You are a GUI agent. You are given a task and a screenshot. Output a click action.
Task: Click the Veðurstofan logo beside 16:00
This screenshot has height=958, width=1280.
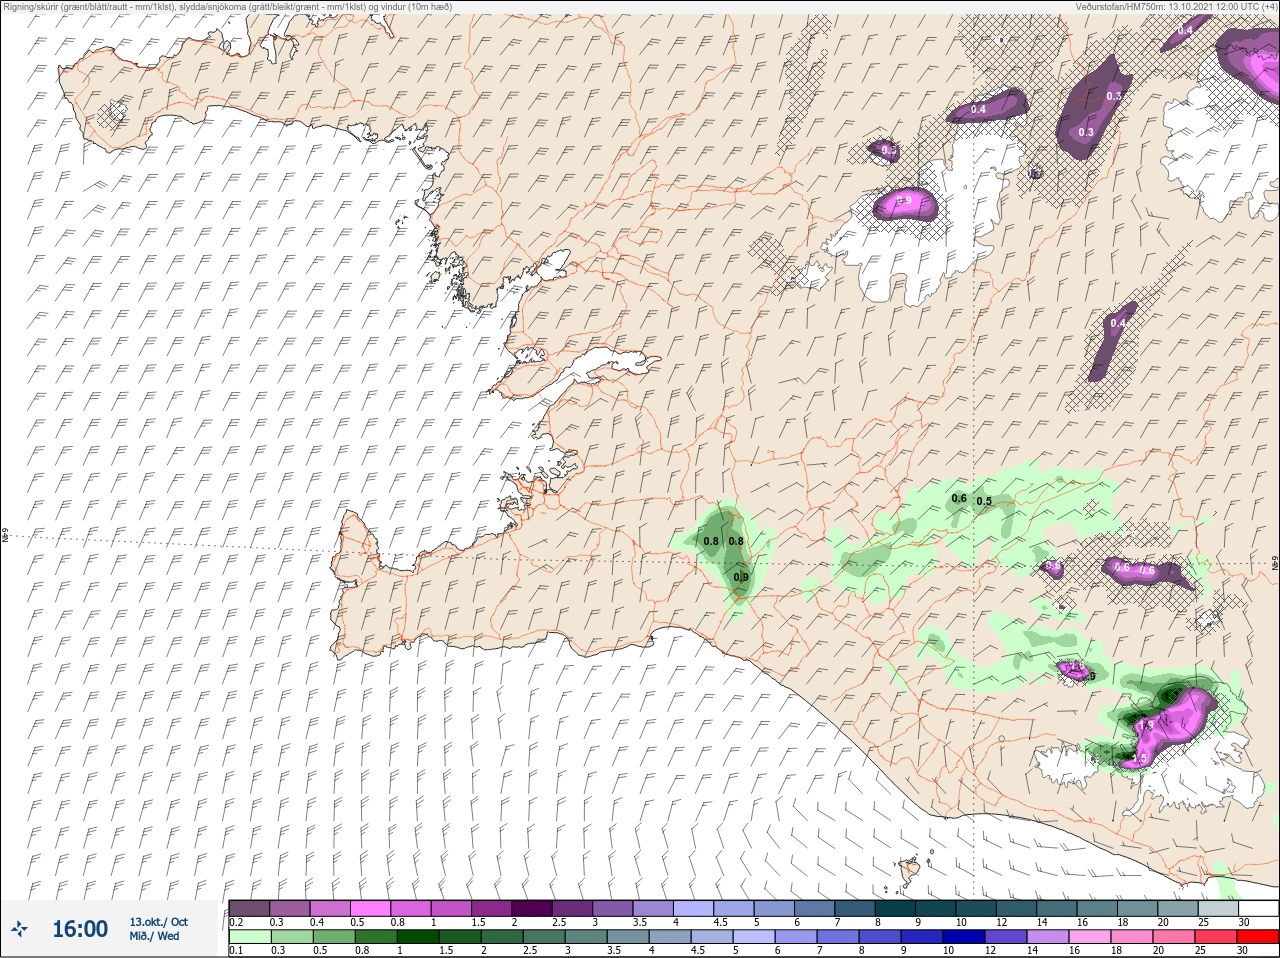(21, 929)
